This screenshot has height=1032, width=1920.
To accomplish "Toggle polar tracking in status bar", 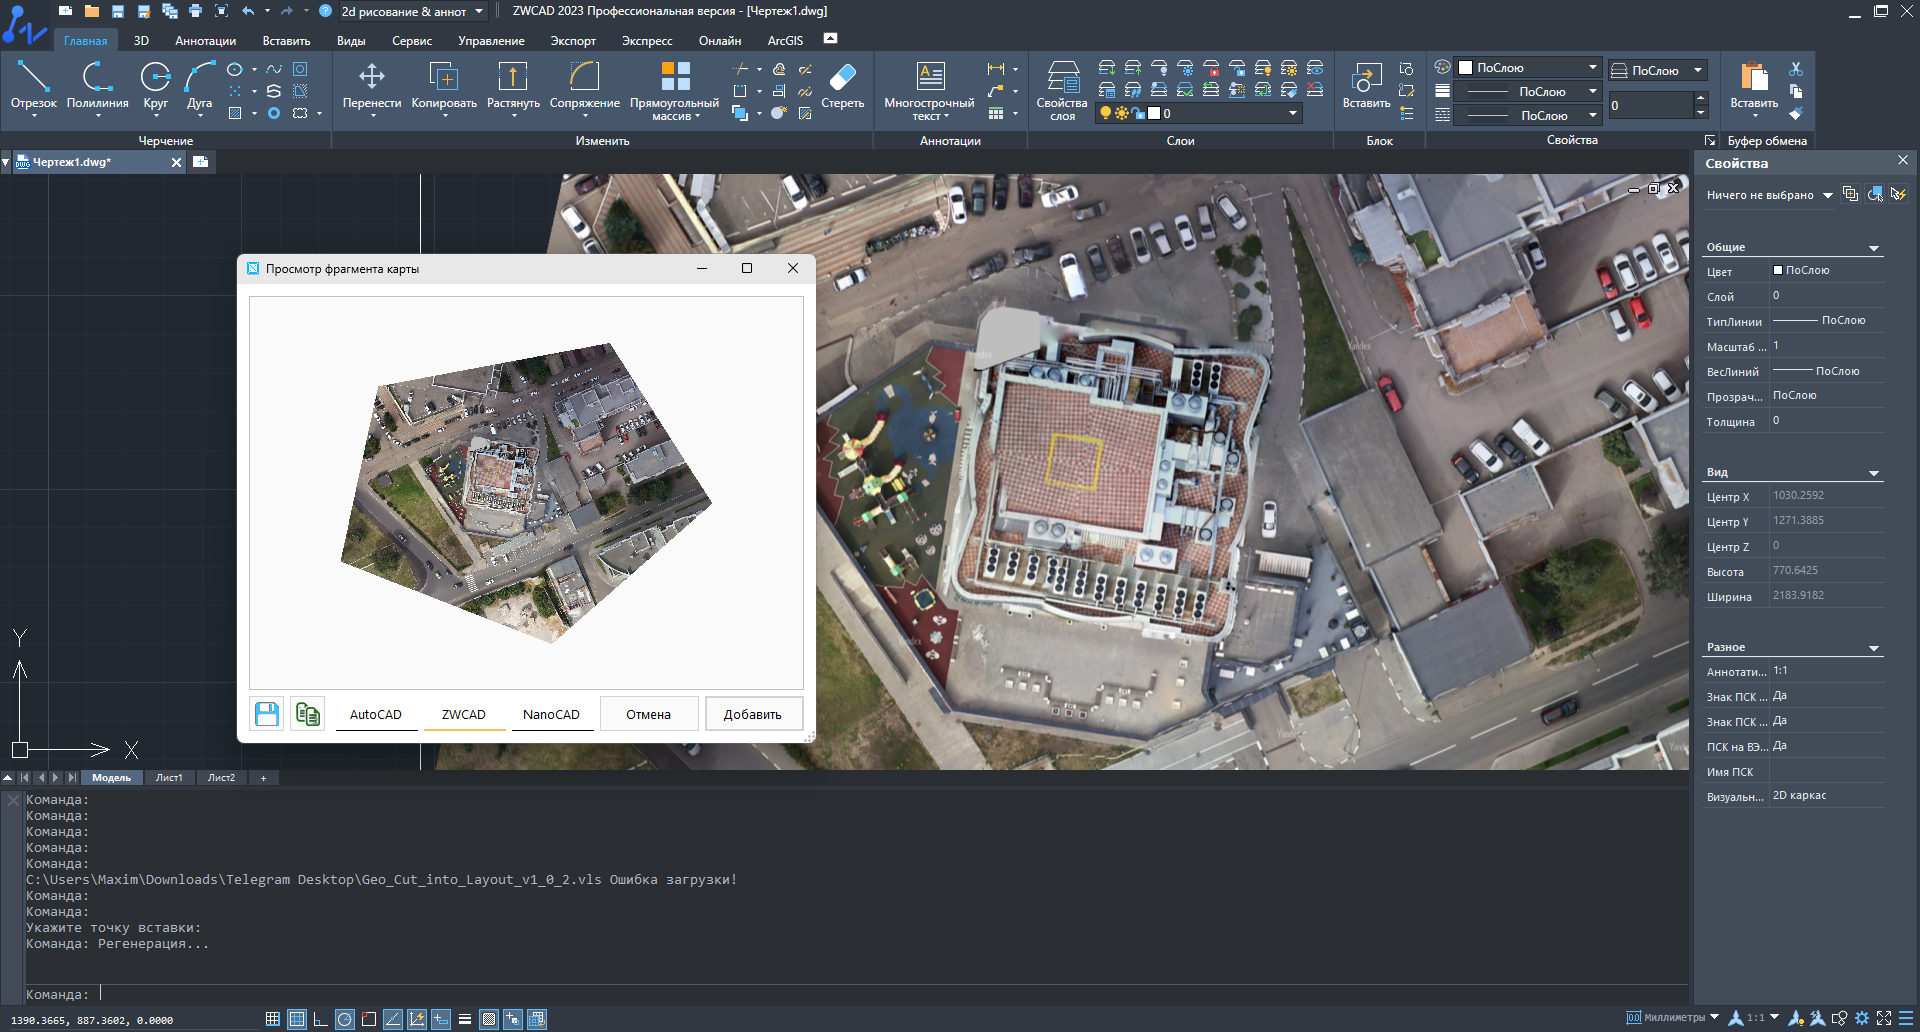I will (344, 1019).
